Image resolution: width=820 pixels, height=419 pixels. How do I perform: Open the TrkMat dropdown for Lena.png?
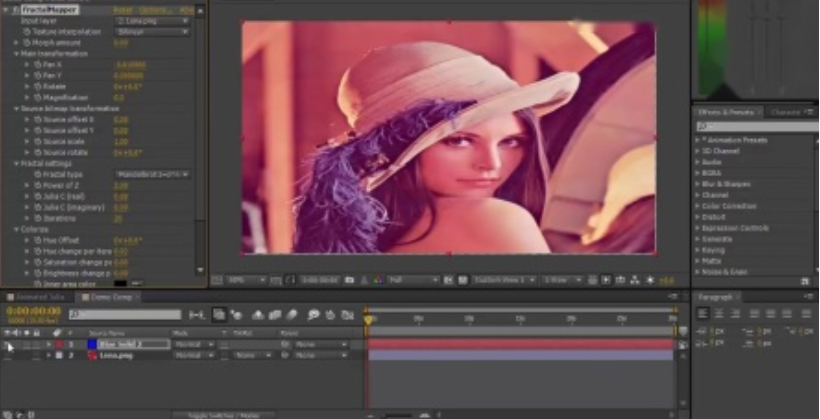253,355
